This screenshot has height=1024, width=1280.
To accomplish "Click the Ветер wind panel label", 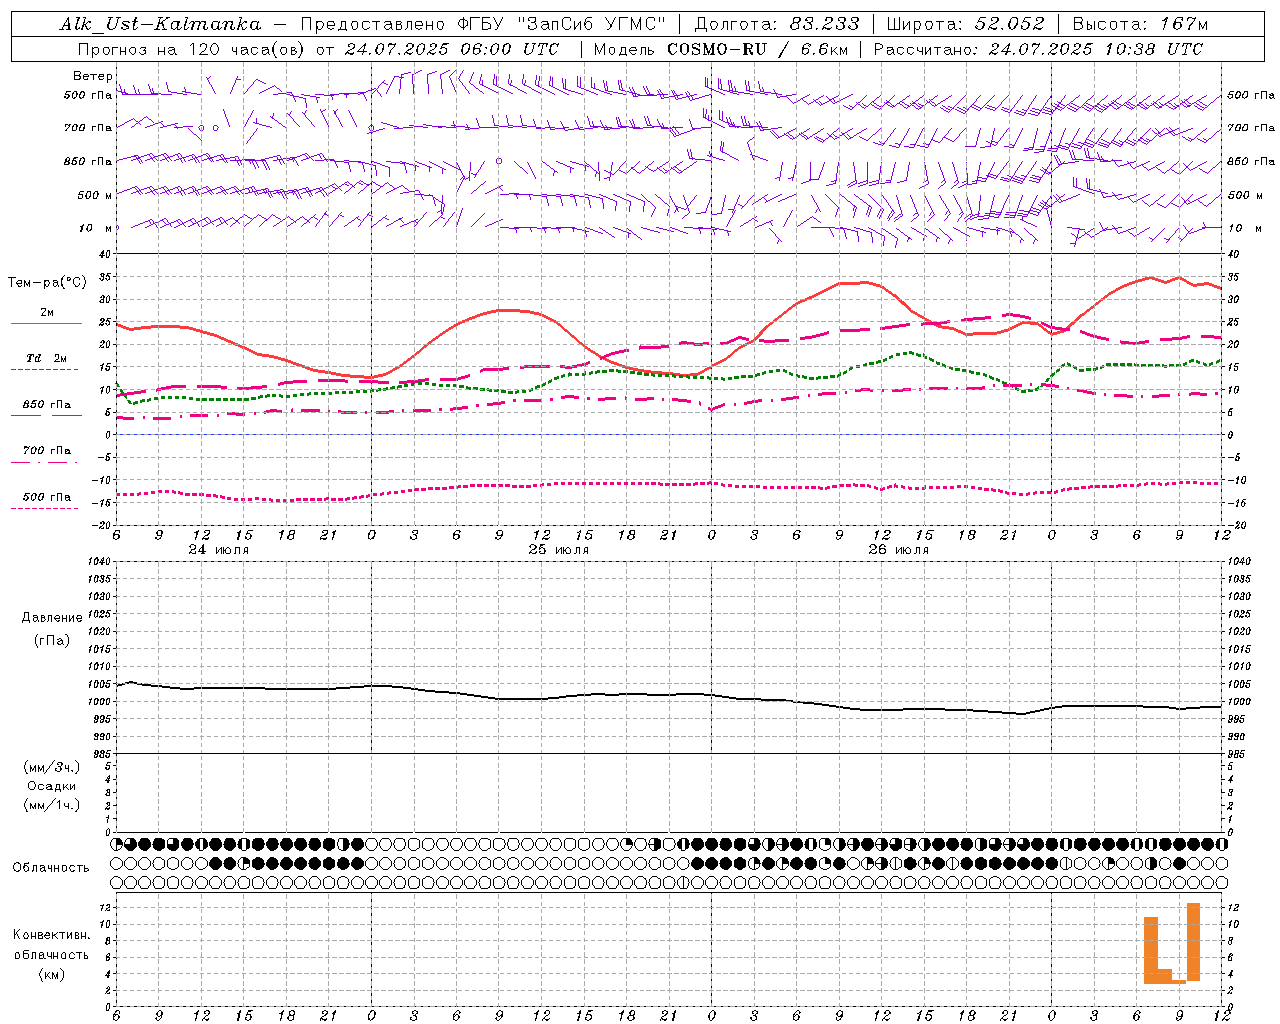I will [93, 76].
